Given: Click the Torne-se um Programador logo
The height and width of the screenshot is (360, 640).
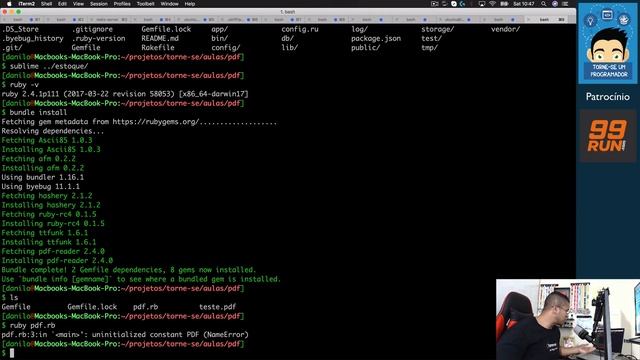Looking at the screenshot, I should click(608, 43).
